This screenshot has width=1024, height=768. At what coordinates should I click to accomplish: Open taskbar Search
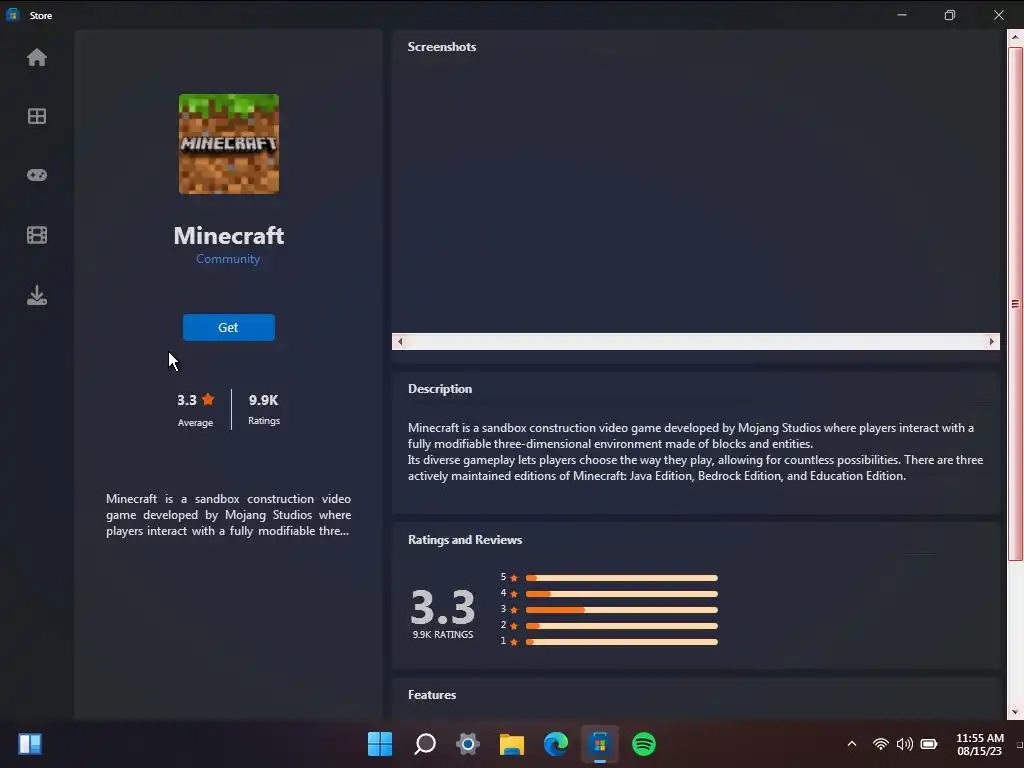coord(424,744)
